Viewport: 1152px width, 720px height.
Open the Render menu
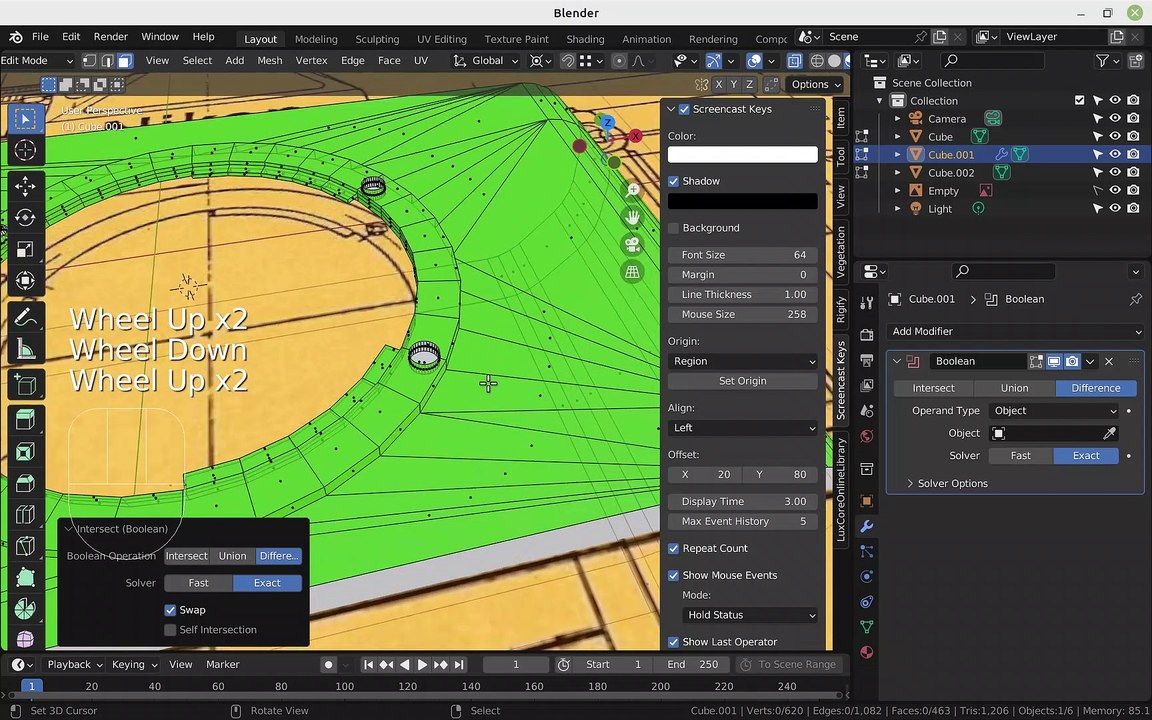[x=111, y=37]
